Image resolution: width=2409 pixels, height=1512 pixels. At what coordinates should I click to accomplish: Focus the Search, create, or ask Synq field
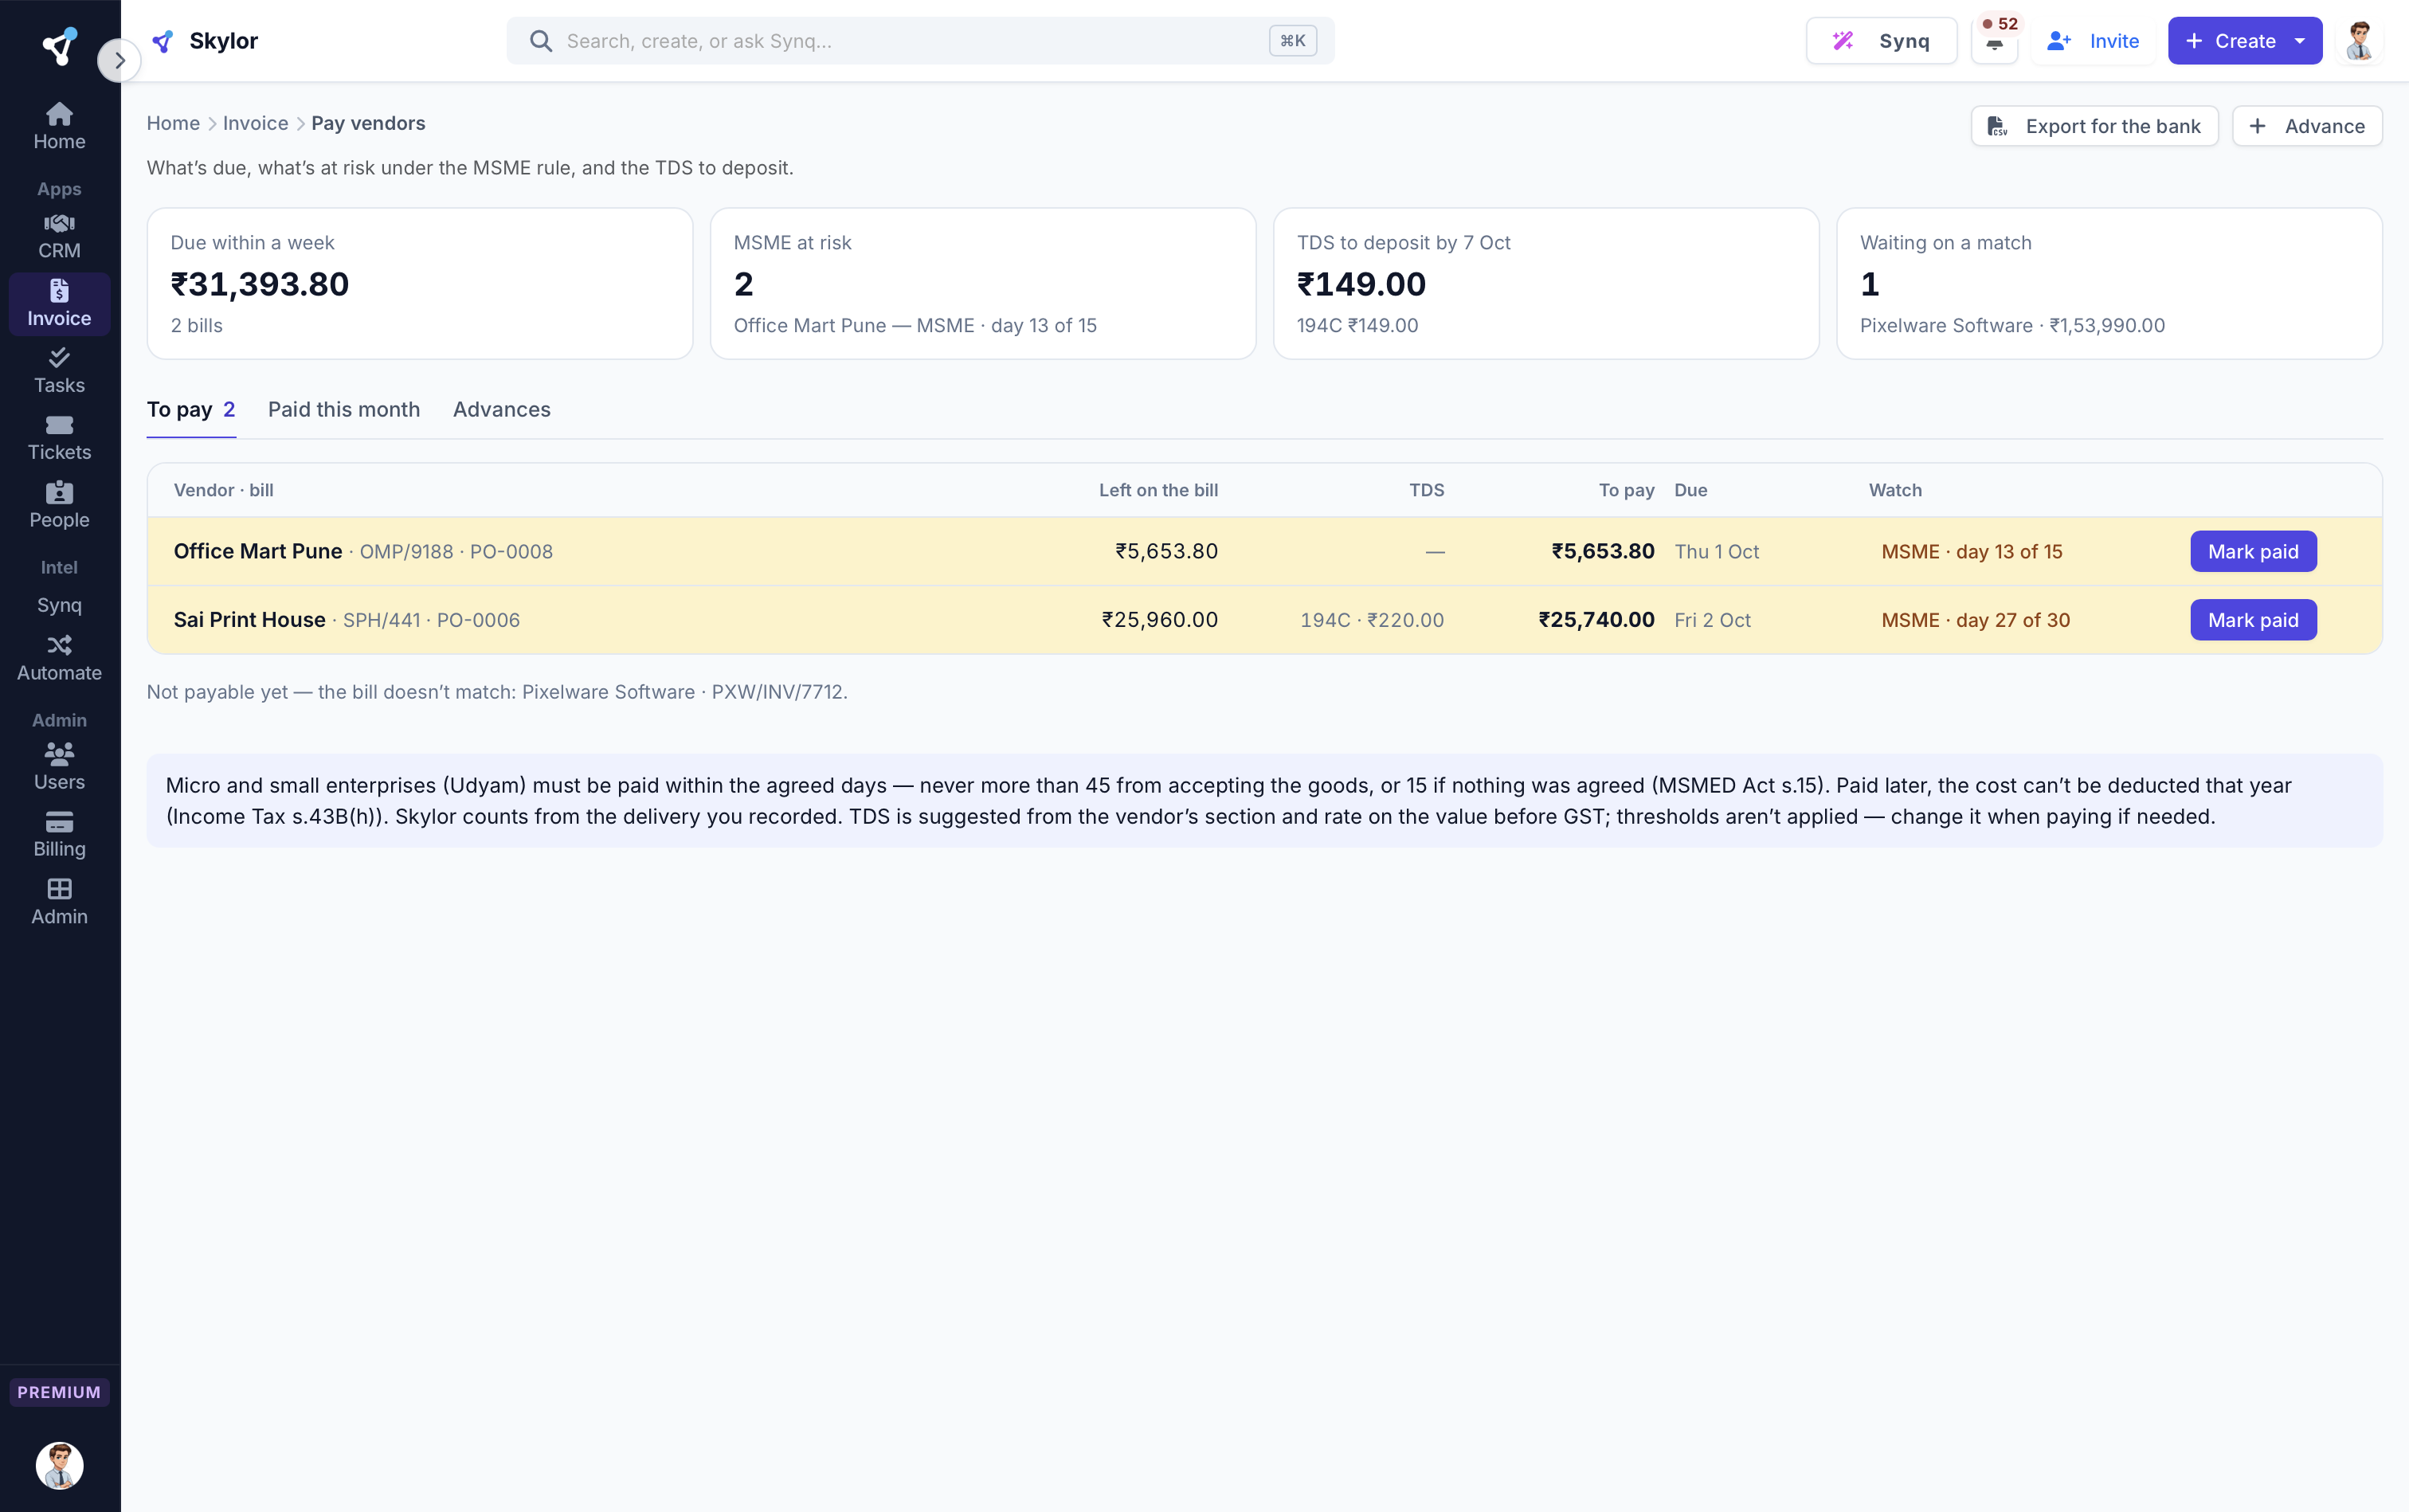[x=920, y=41]
